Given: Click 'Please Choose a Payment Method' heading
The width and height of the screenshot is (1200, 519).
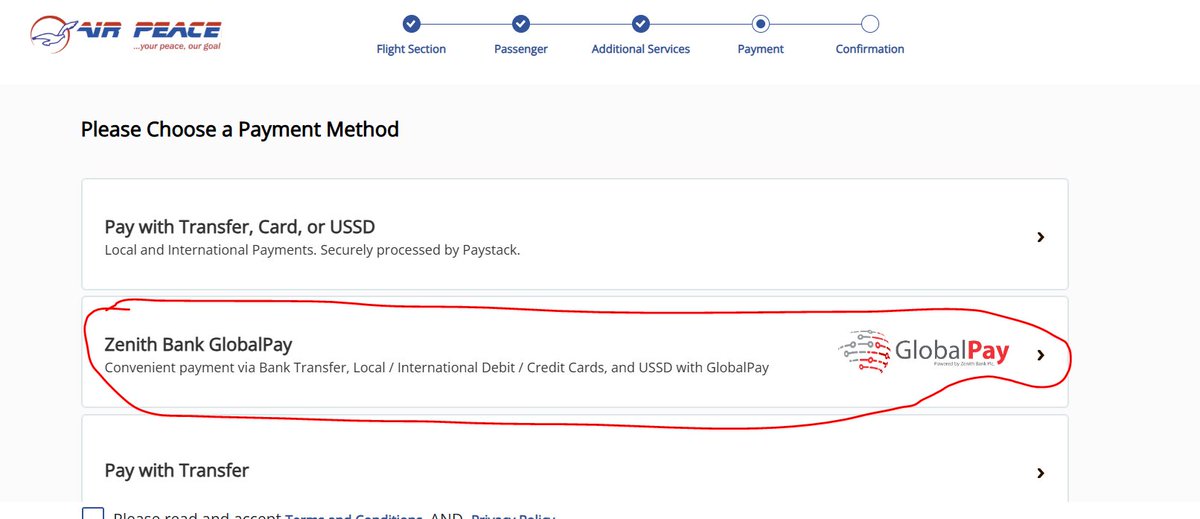Looking at the screenshot, I should (240, 129).
